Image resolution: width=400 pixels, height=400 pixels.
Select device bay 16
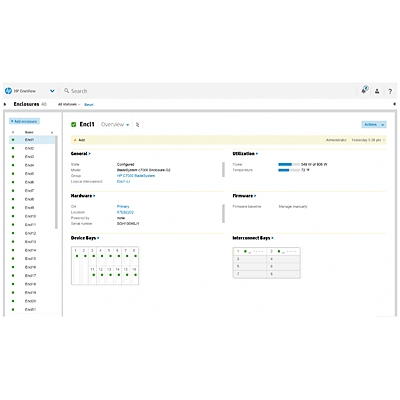point(134,275)
